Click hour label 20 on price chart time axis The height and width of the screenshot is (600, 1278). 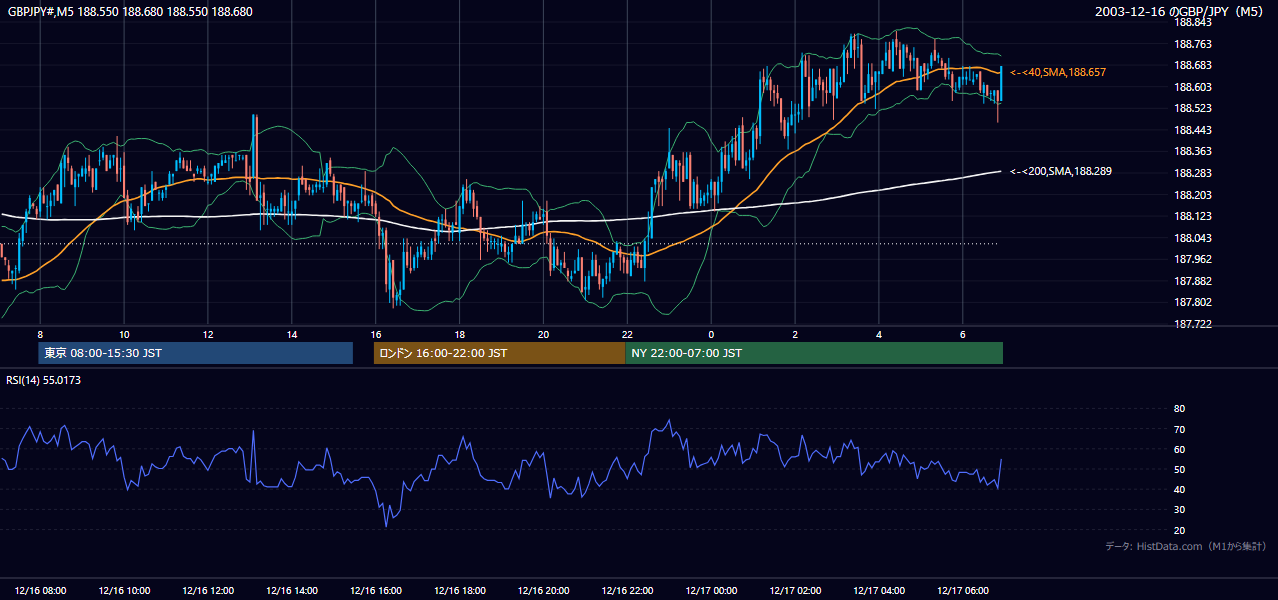543,334
